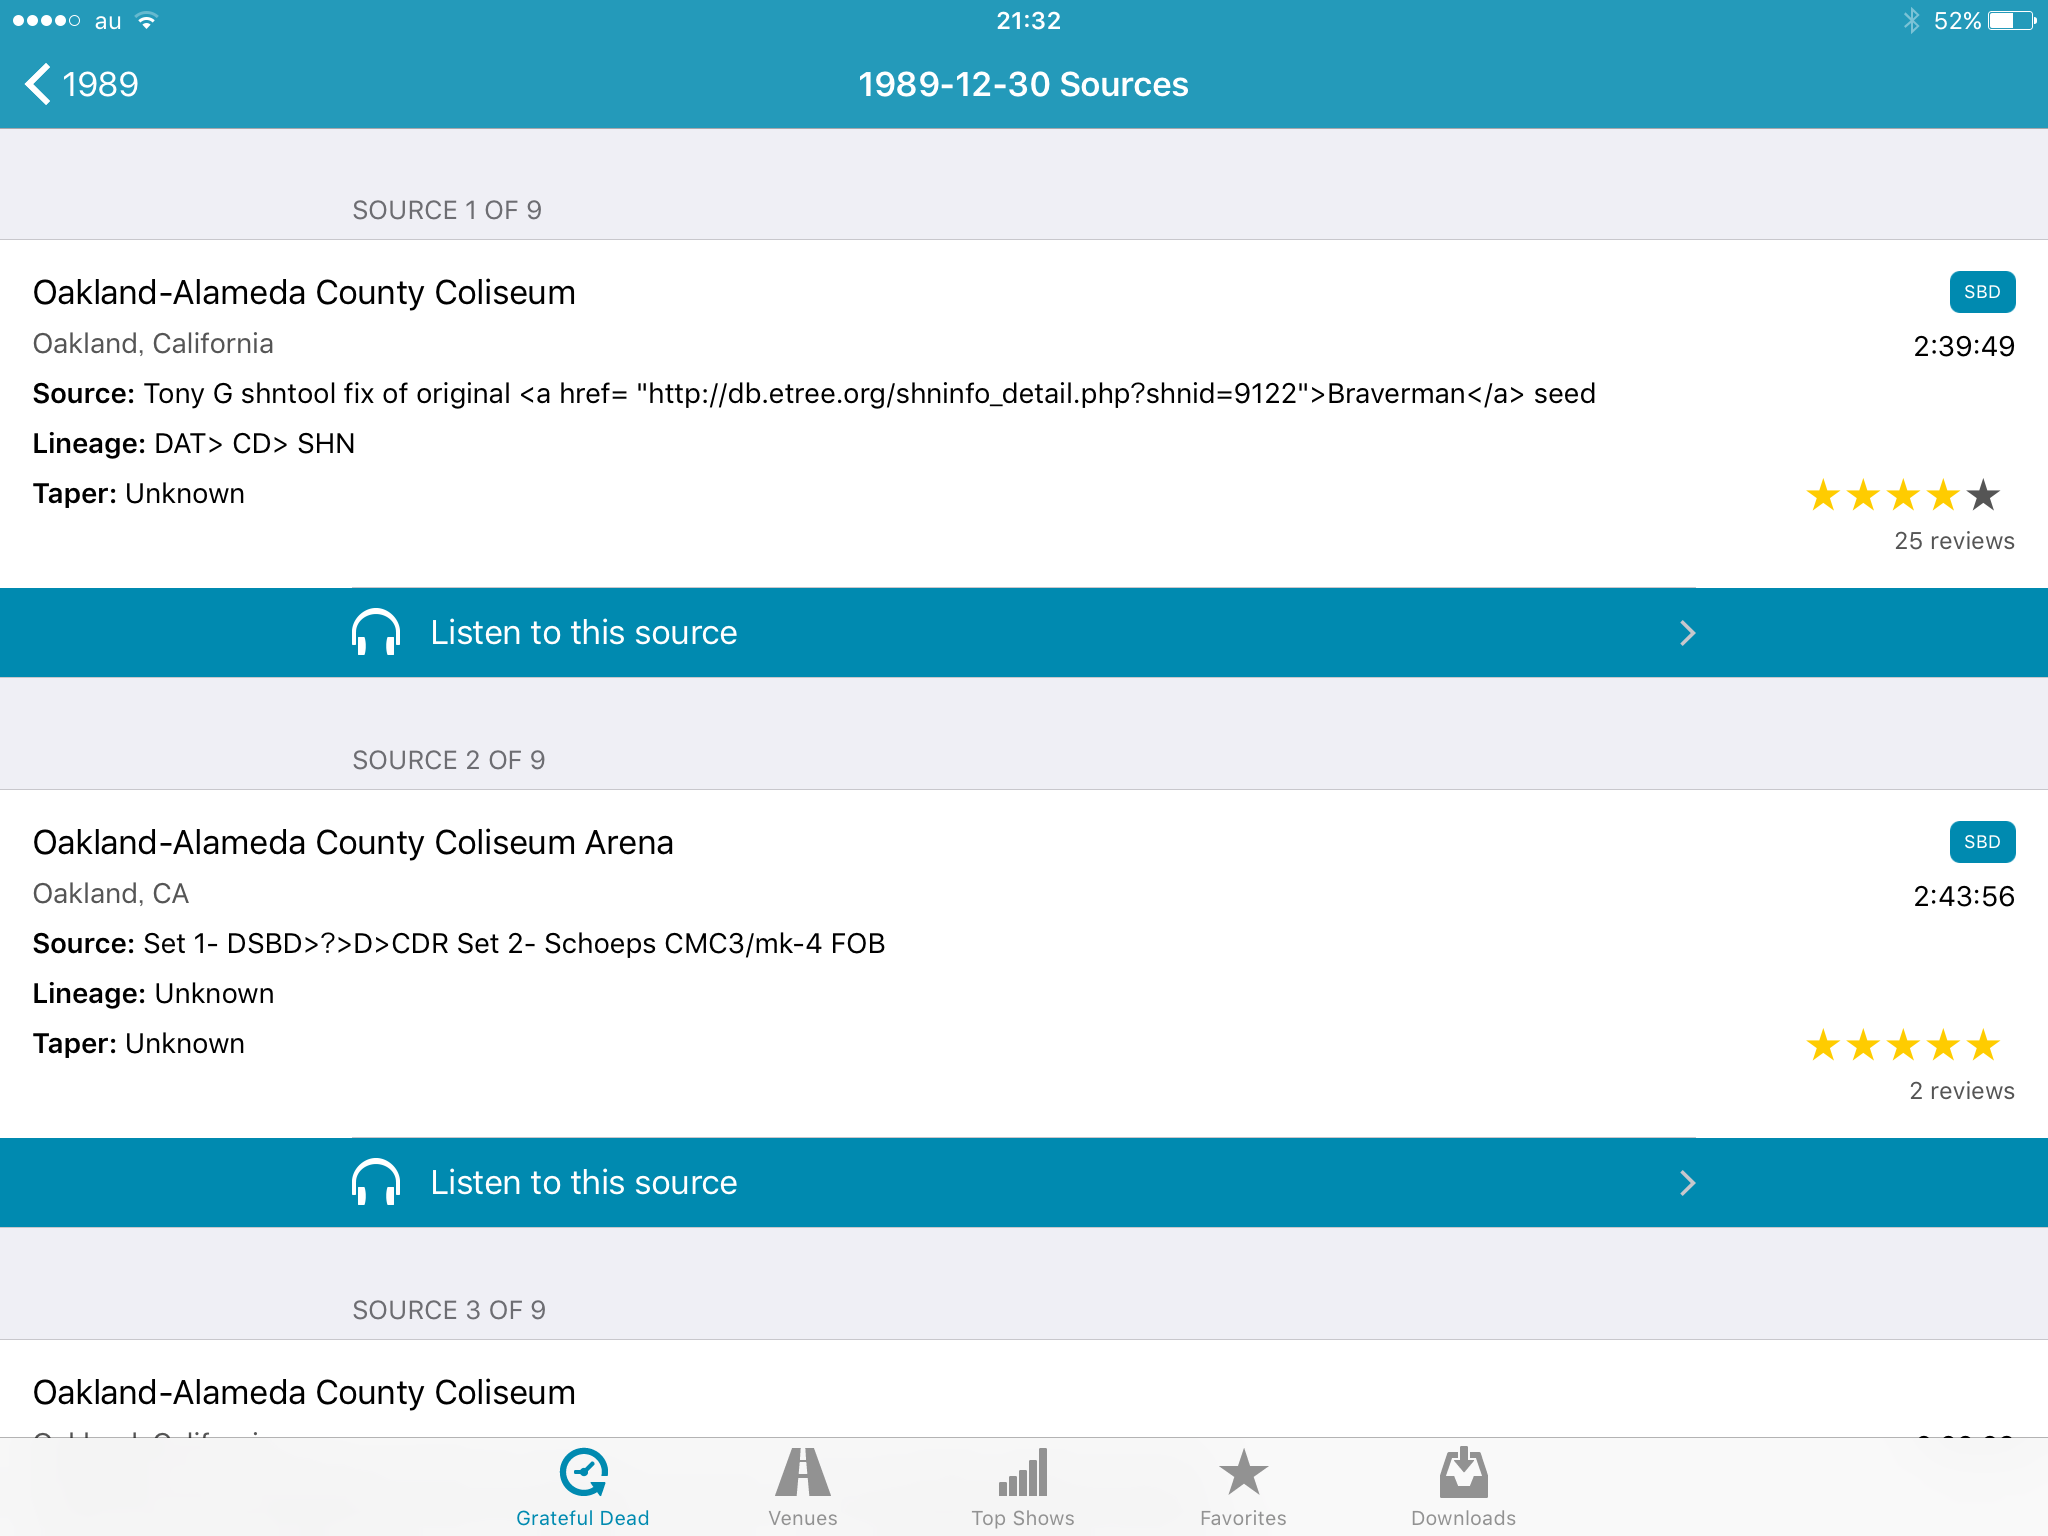Tap SOURCE 3 OF 9 header
Image resolution: width=2048 pixels, height=1536 pixels.
click(449, 1310)
